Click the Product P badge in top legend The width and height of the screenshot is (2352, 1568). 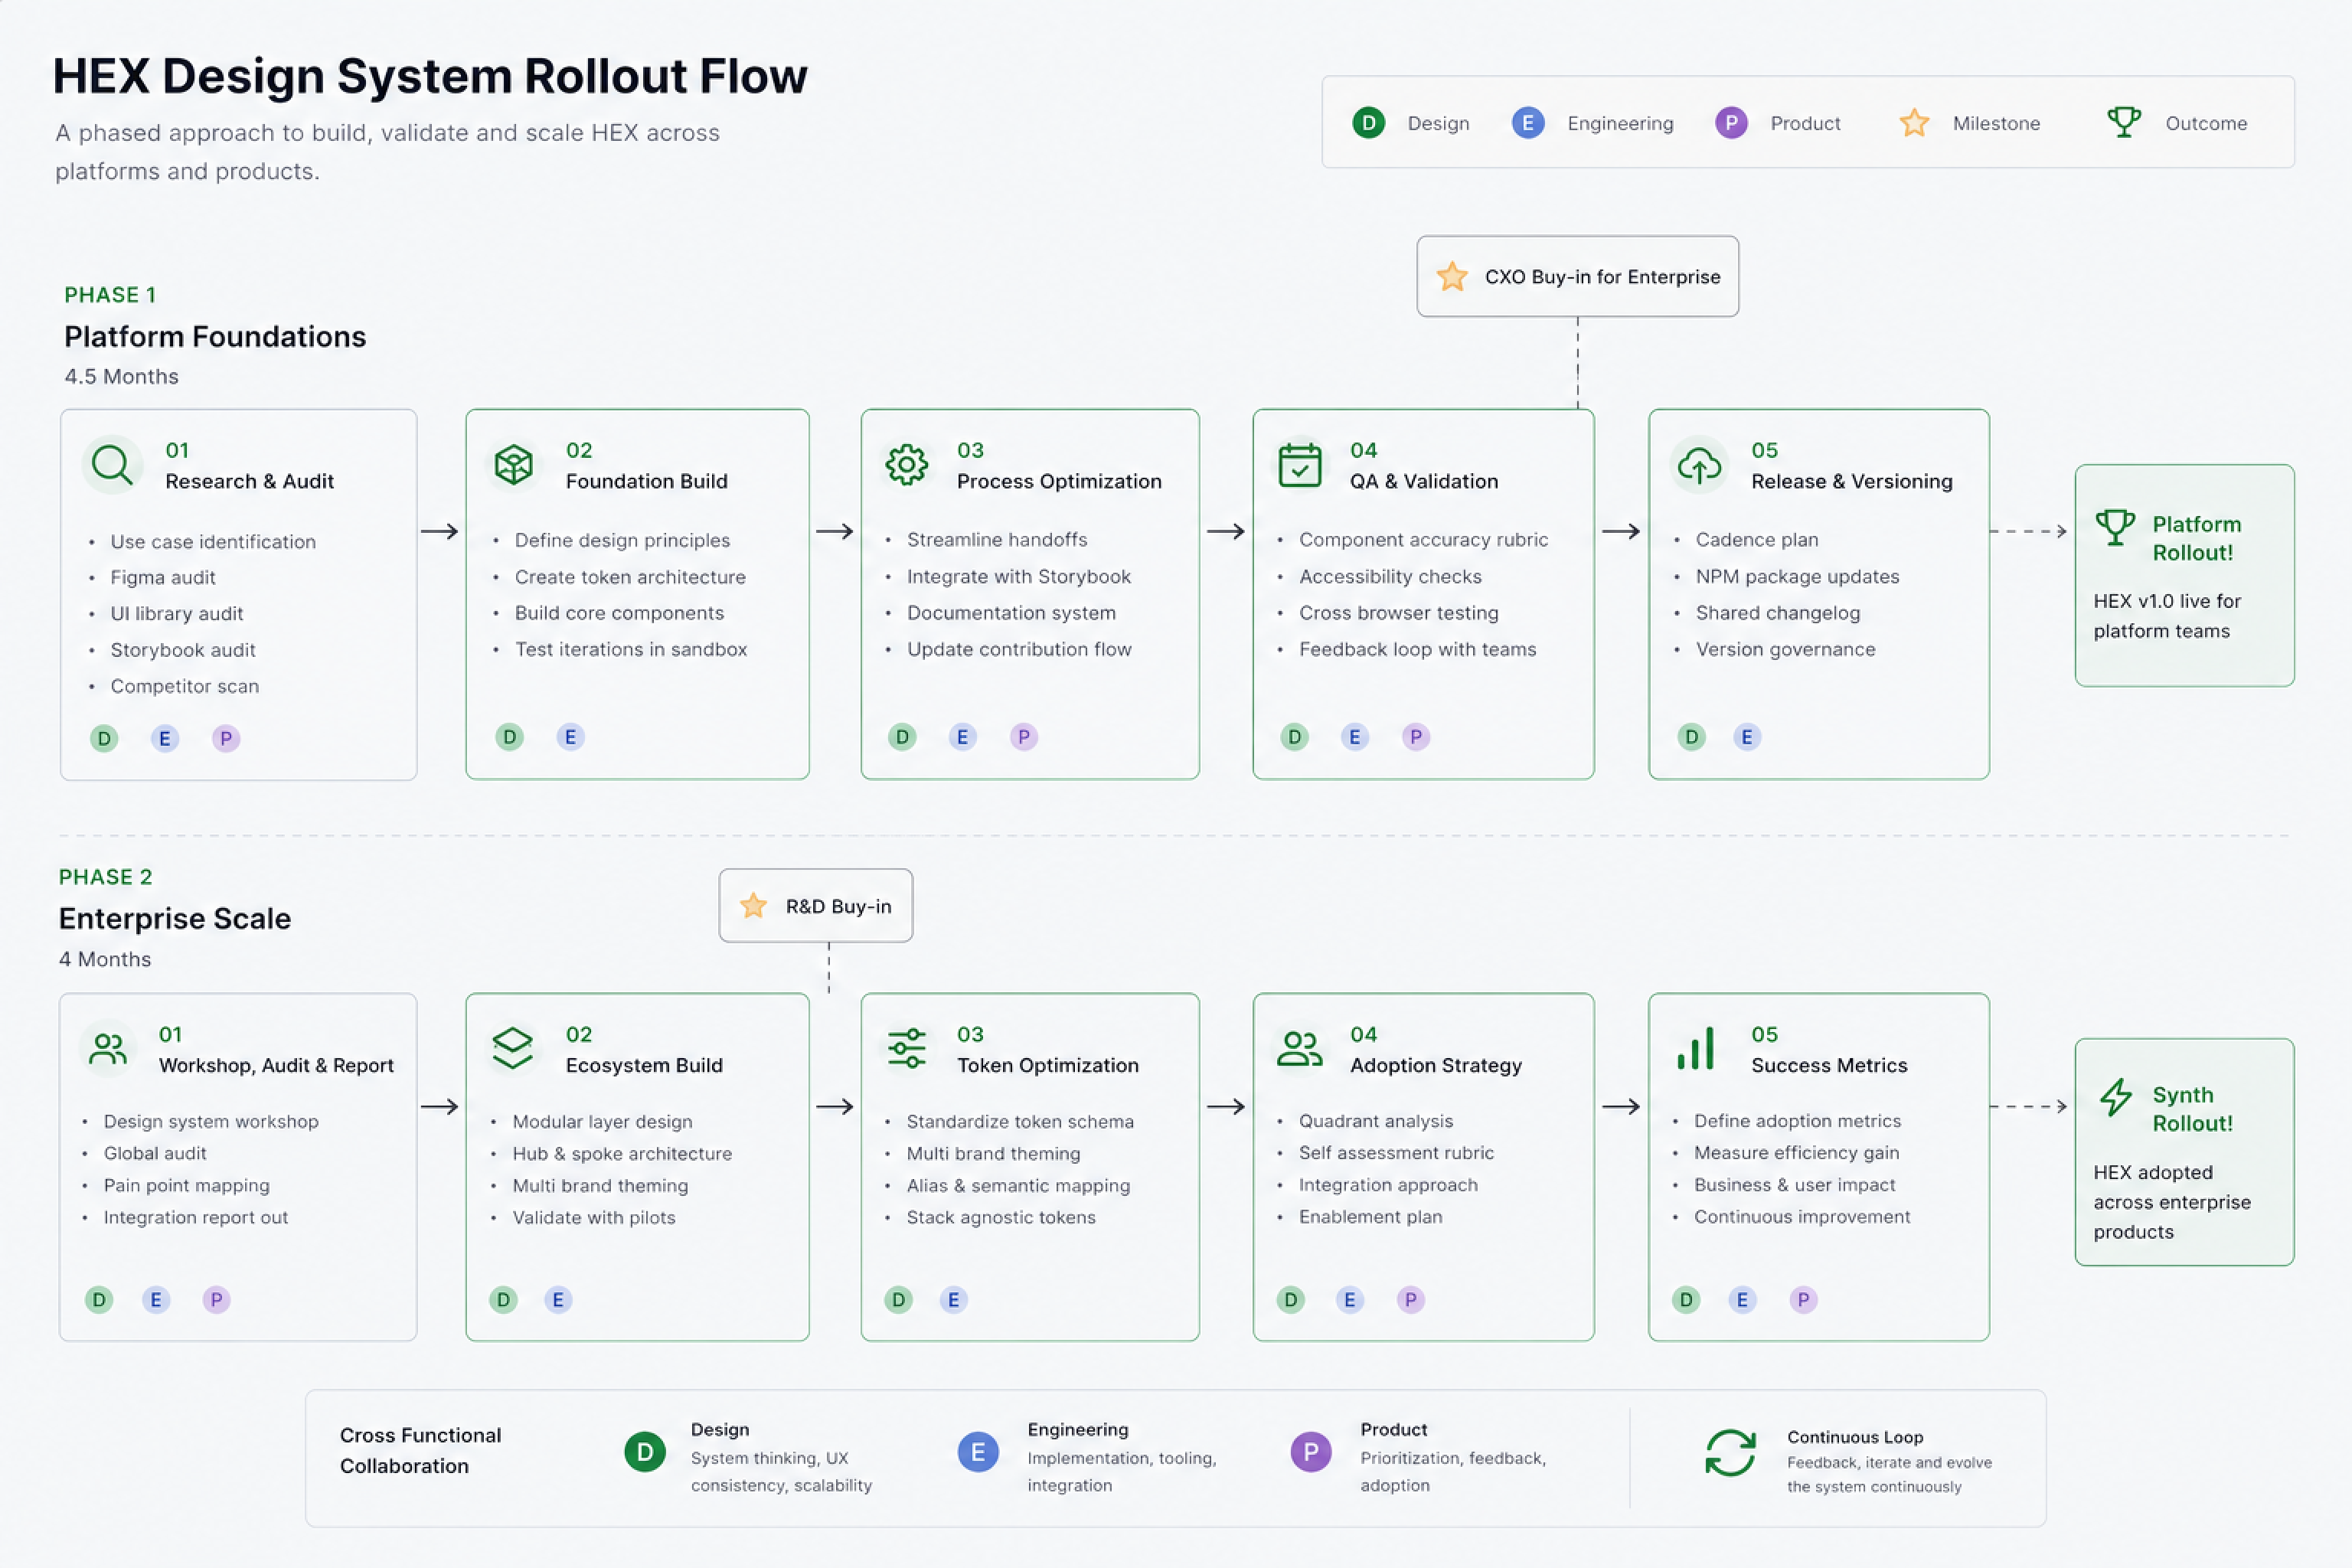(x=1730, y=123)
